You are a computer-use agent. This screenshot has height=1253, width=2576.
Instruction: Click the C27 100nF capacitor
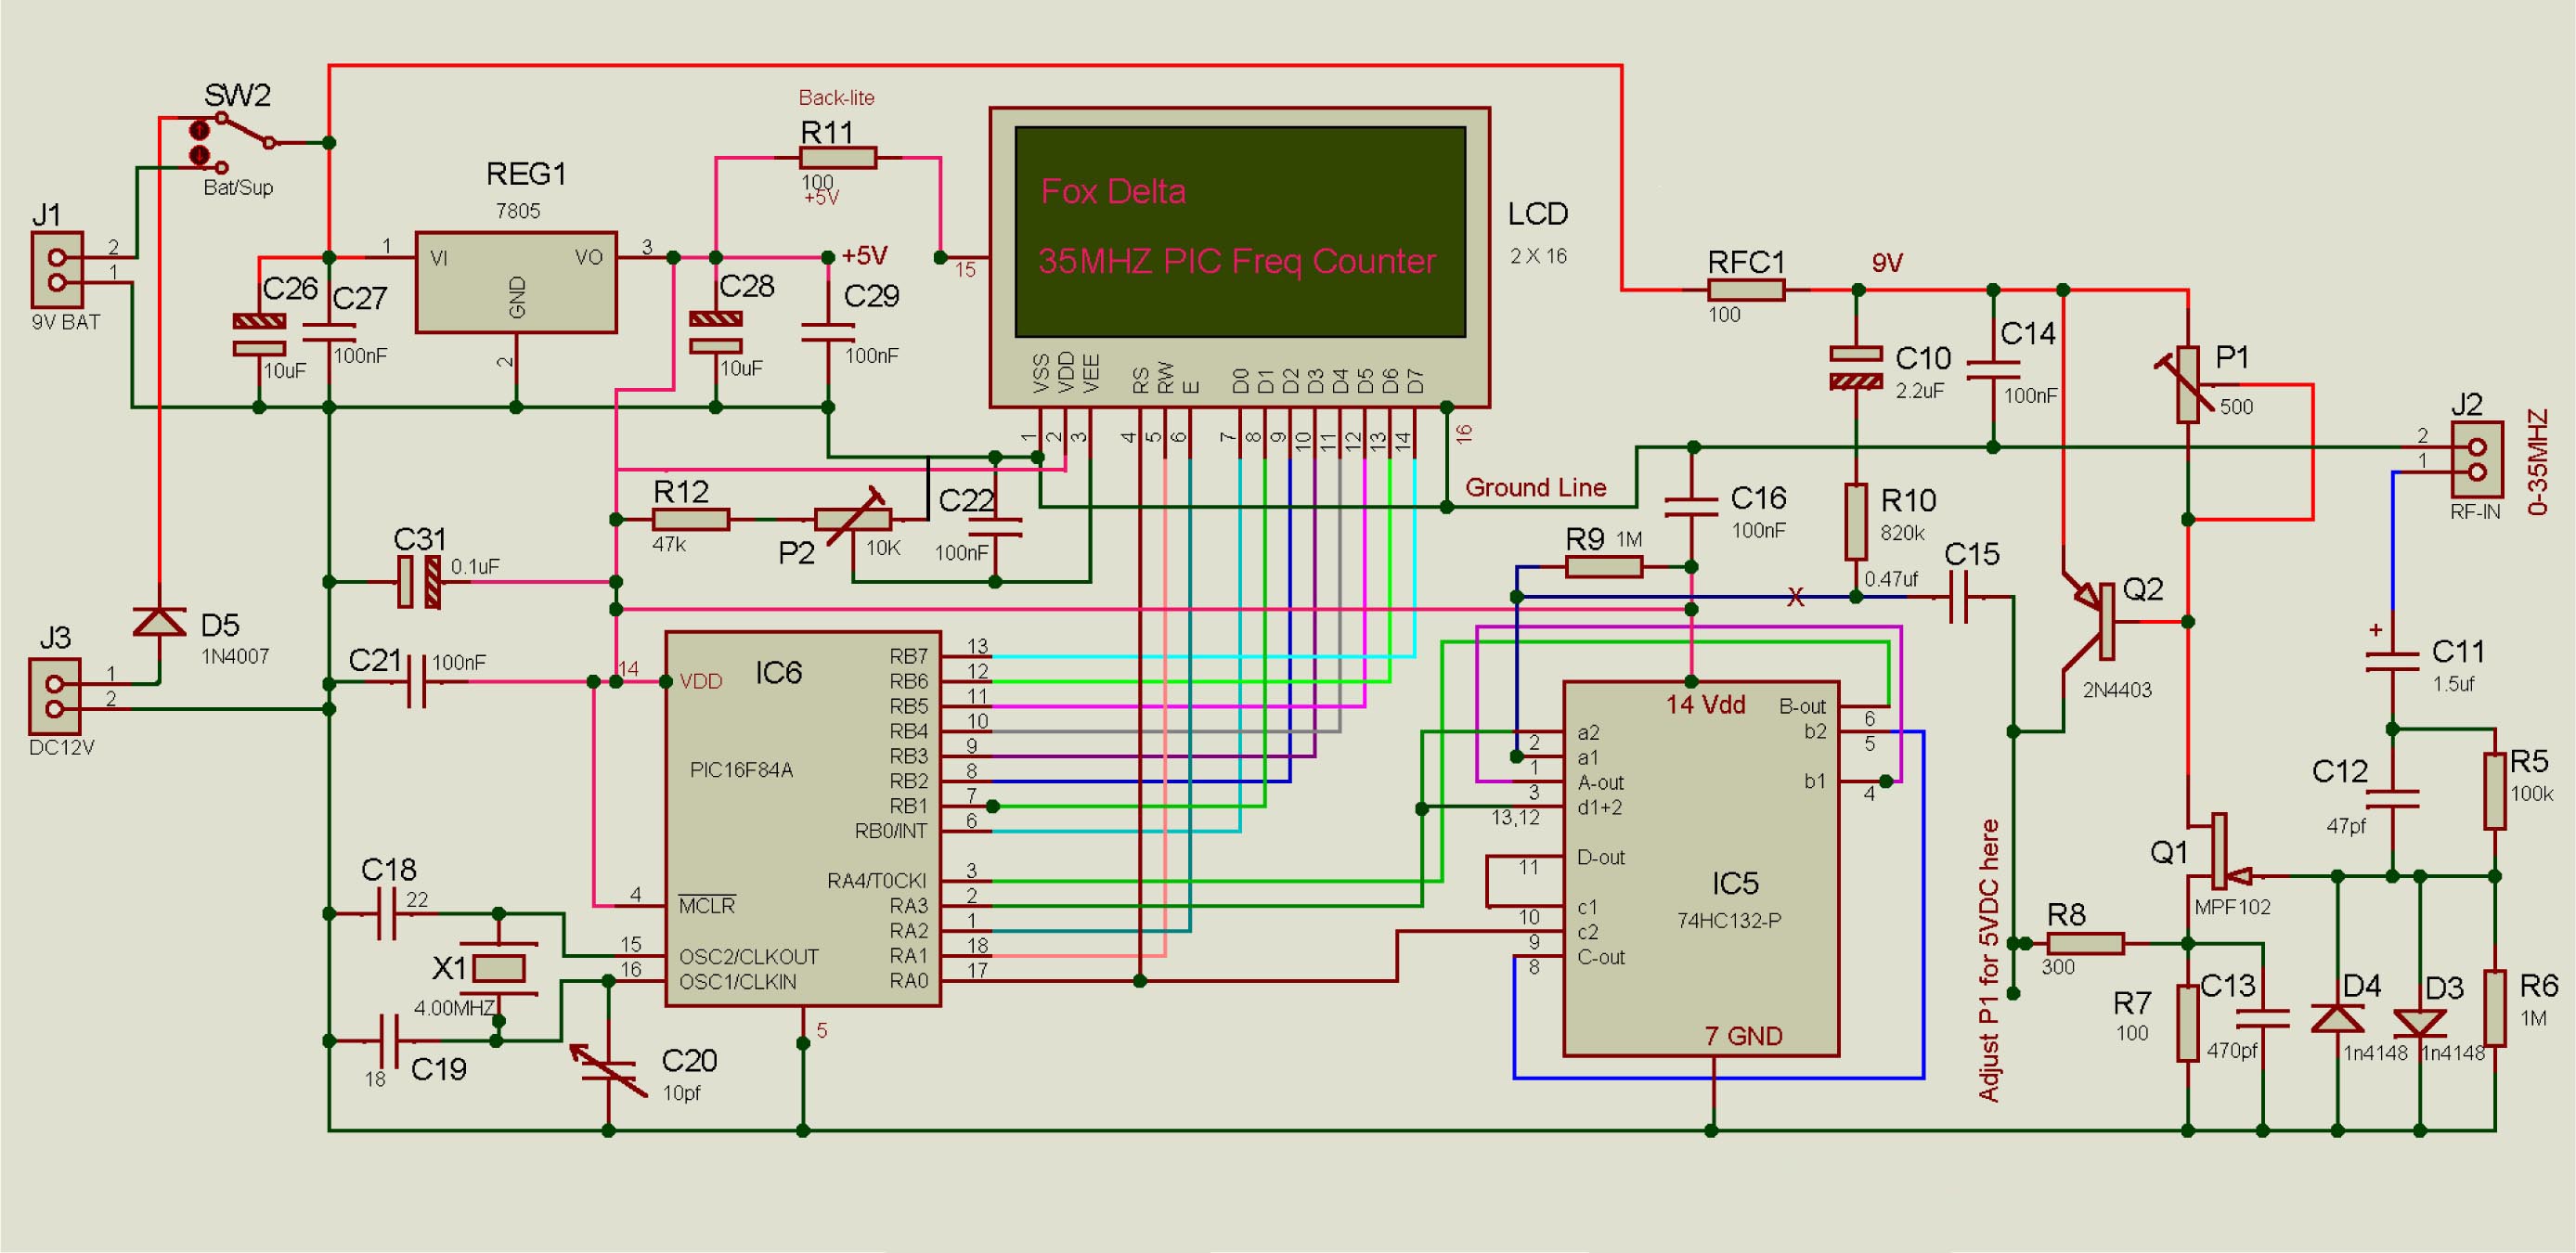[x=330, y=332]
